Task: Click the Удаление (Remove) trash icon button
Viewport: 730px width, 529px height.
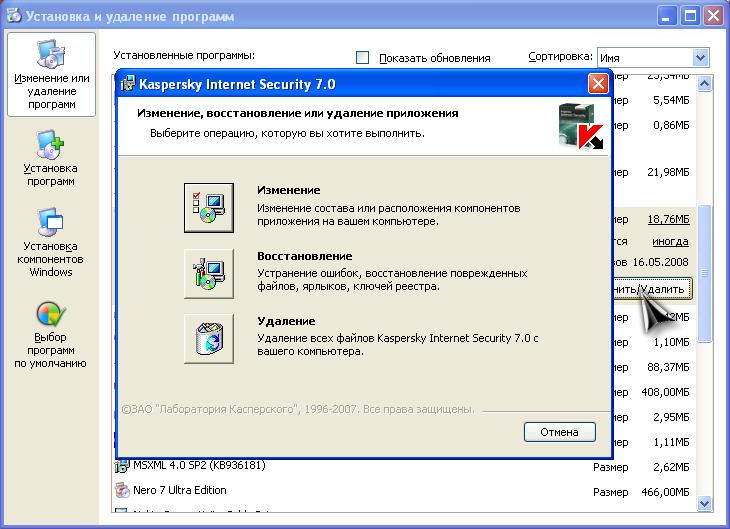Action: tap(209, 338)
